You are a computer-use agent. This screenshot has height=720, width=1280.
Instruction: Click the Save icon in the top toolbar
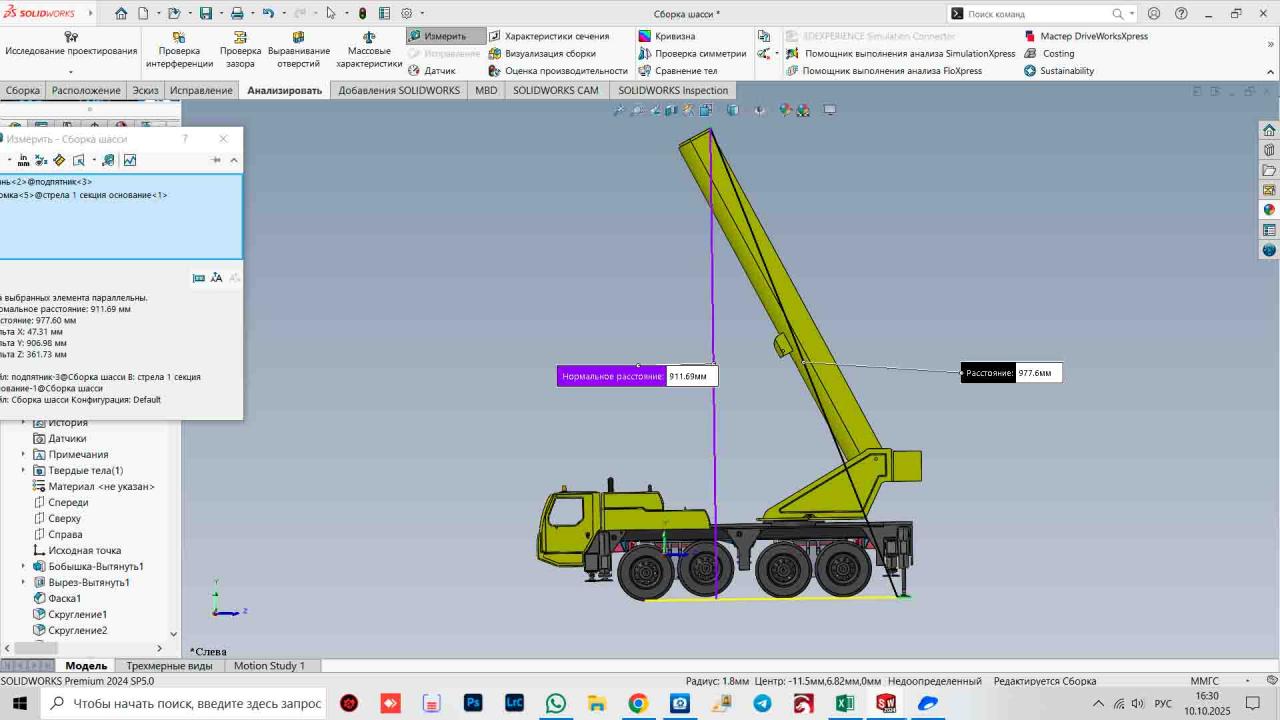pos(206,14)
